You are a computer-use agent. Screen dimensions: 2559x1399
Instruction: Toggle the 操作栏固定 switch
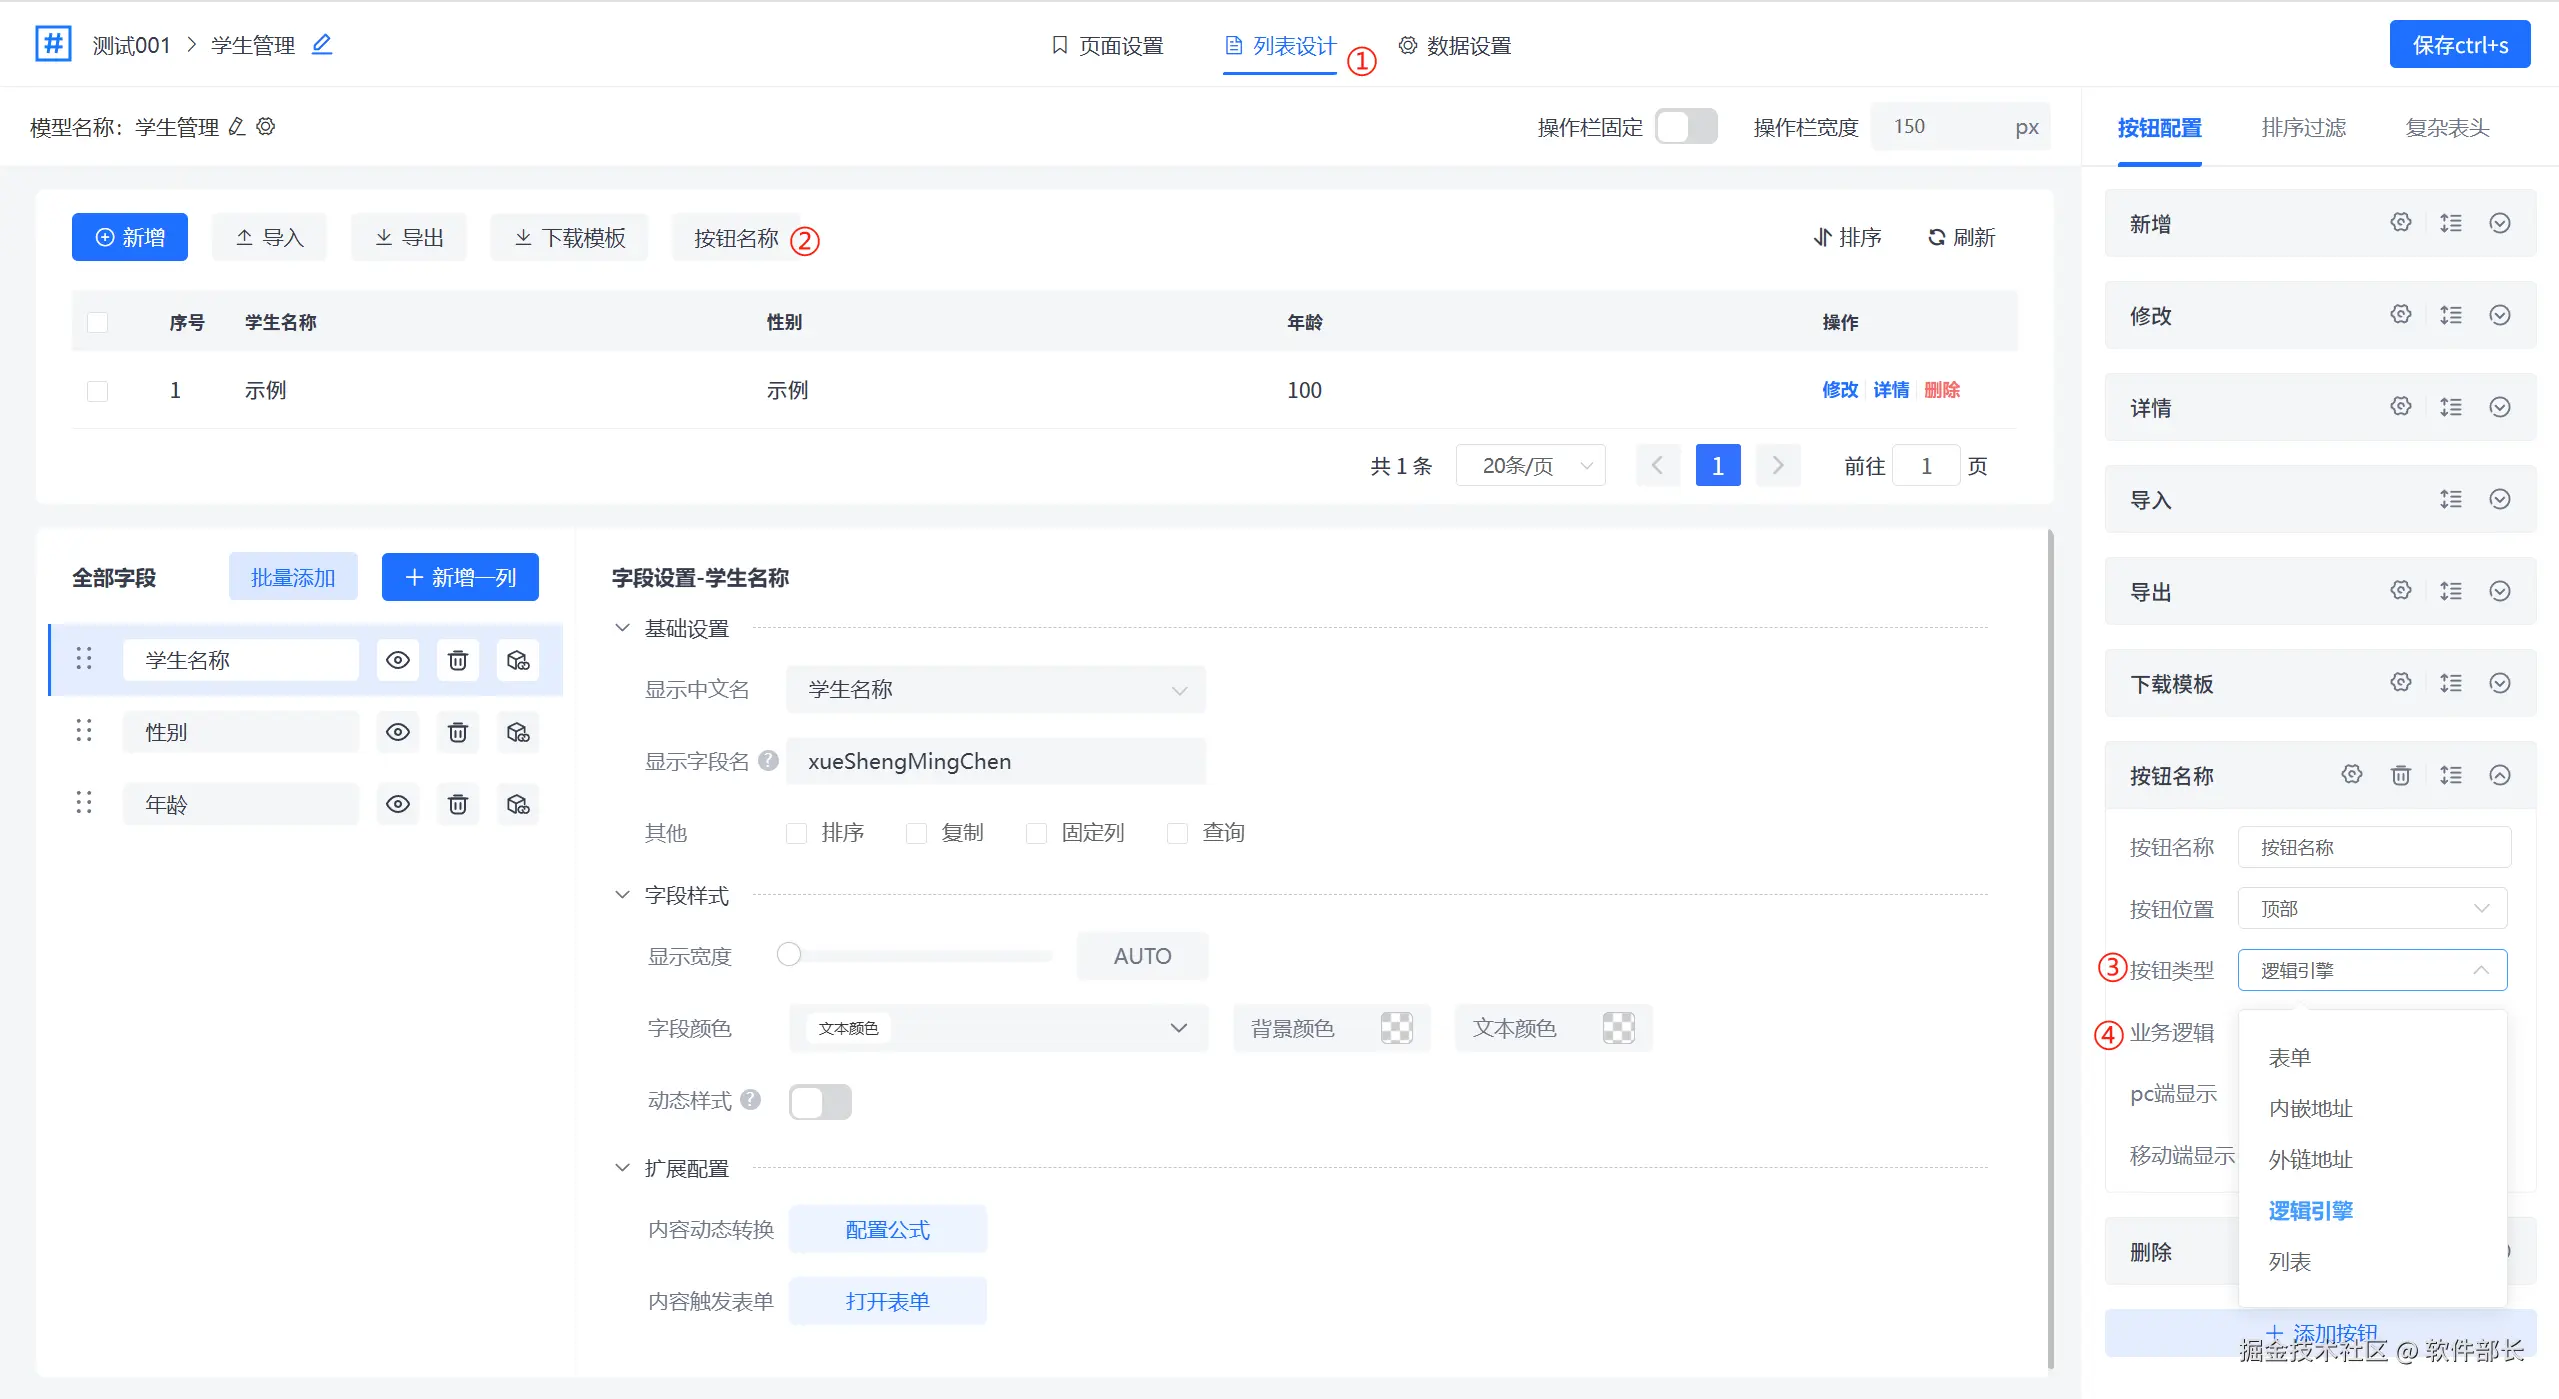pos(1685,127)
